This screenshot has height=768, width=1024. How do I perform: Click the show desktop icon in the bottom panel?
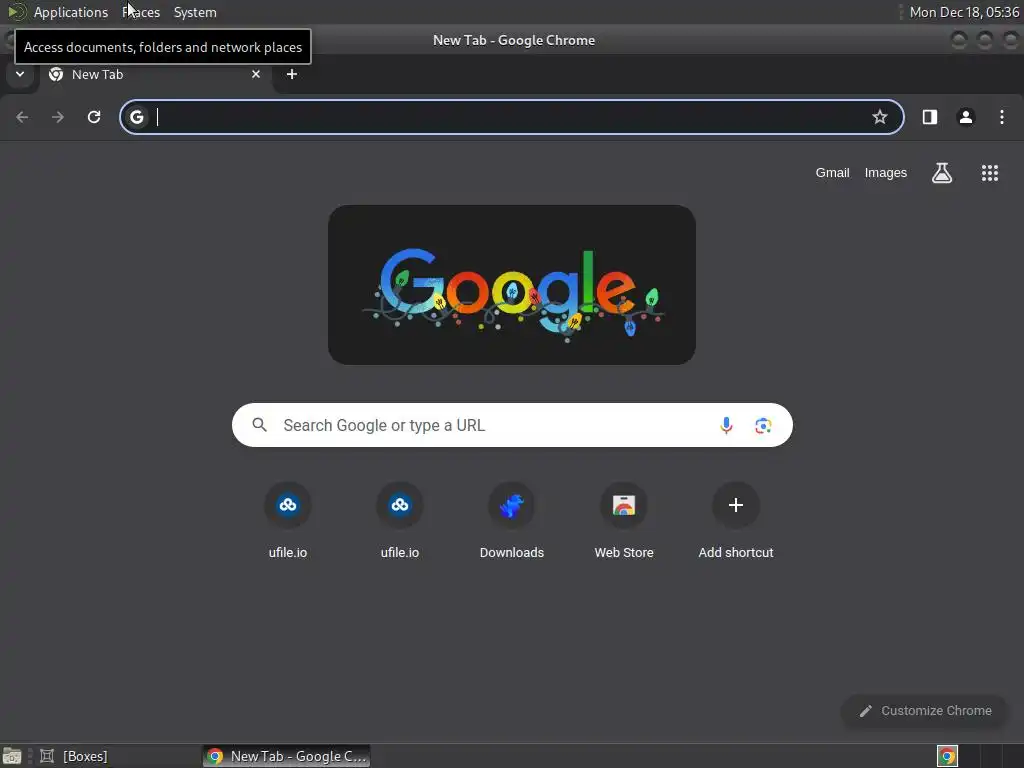12,756
